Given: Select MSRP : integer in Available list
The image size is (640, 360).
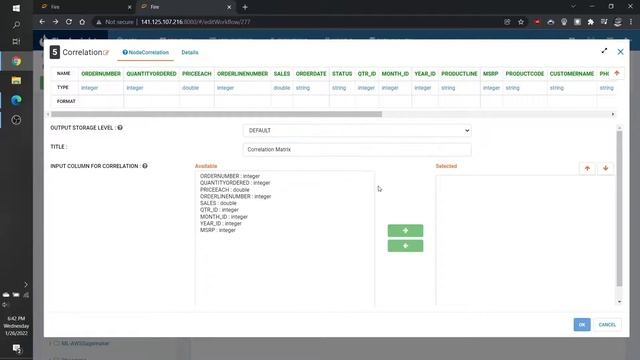Looking at the screenshot, I should click(218, 230).
